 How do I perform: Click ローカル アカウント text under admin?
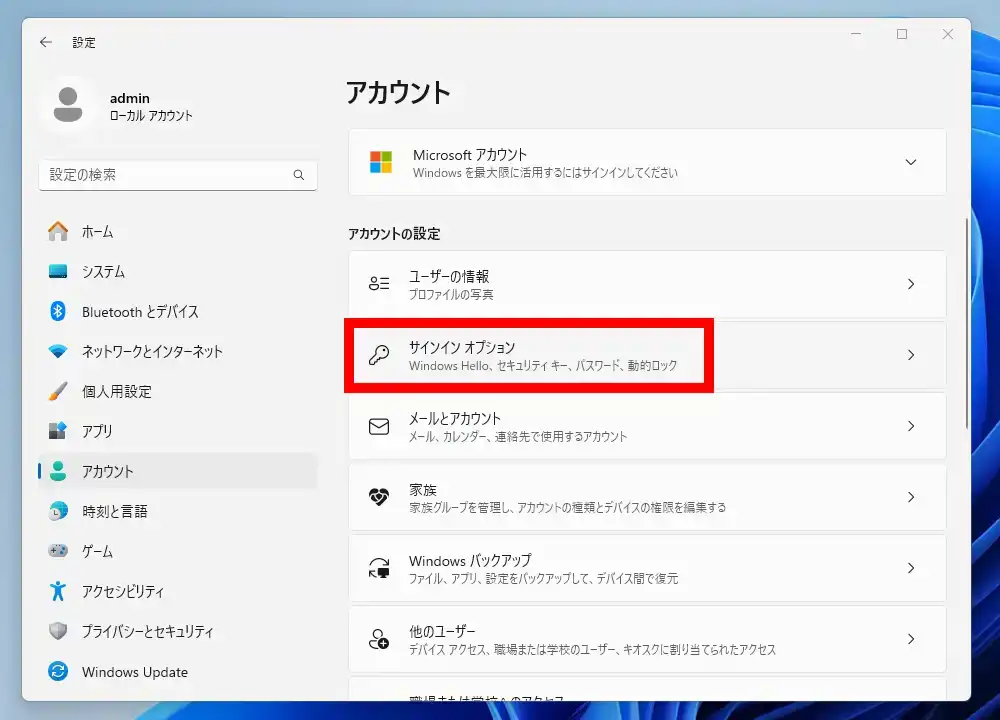(x=151, y=115)
